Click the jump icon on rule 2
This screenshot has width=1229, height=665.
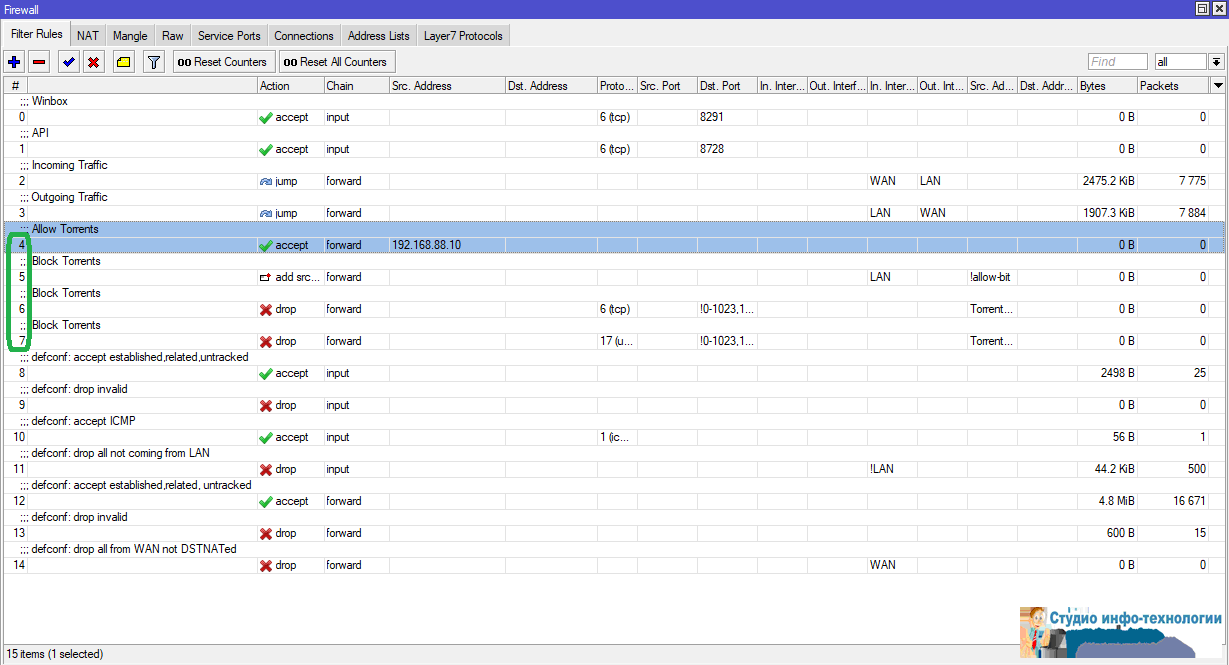[265, 181]
